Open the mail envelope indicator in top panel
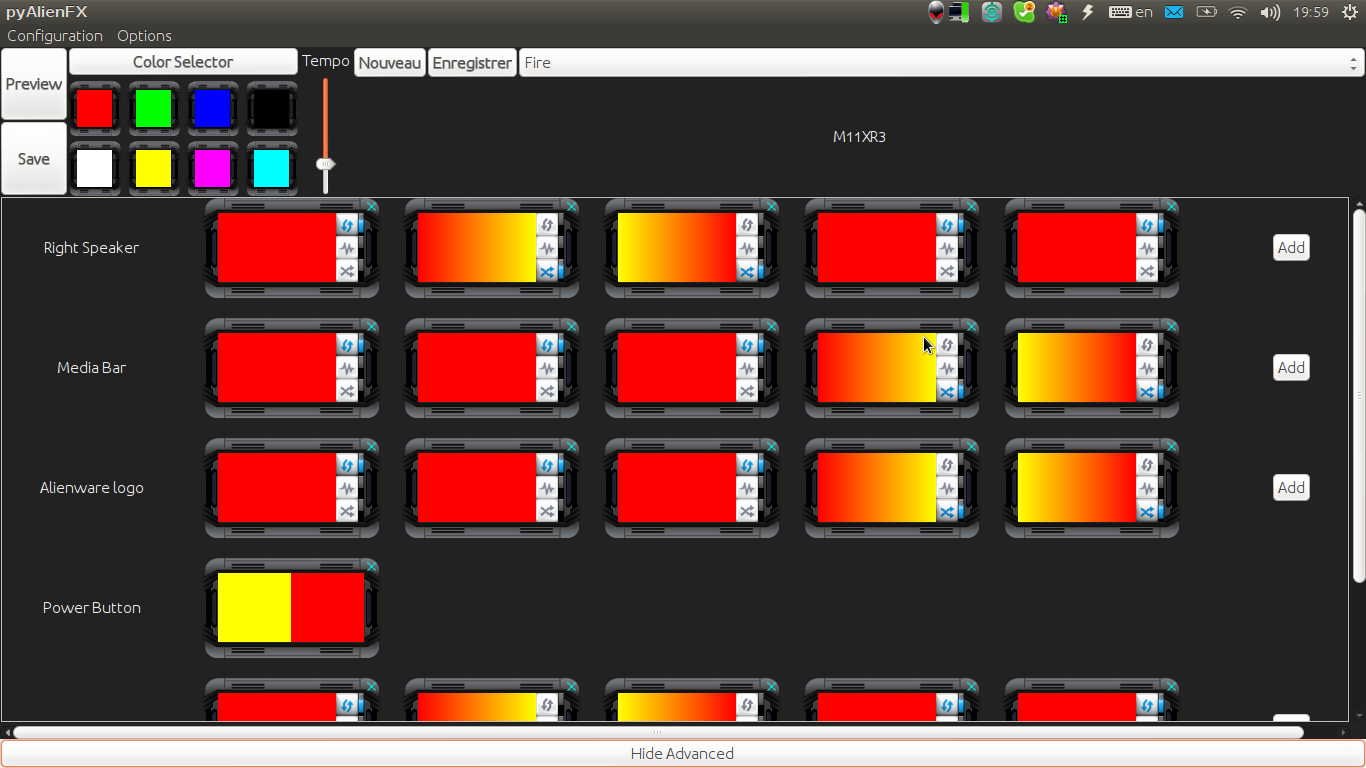This screenshot has width=1366, height=768. pos(1174,12)
